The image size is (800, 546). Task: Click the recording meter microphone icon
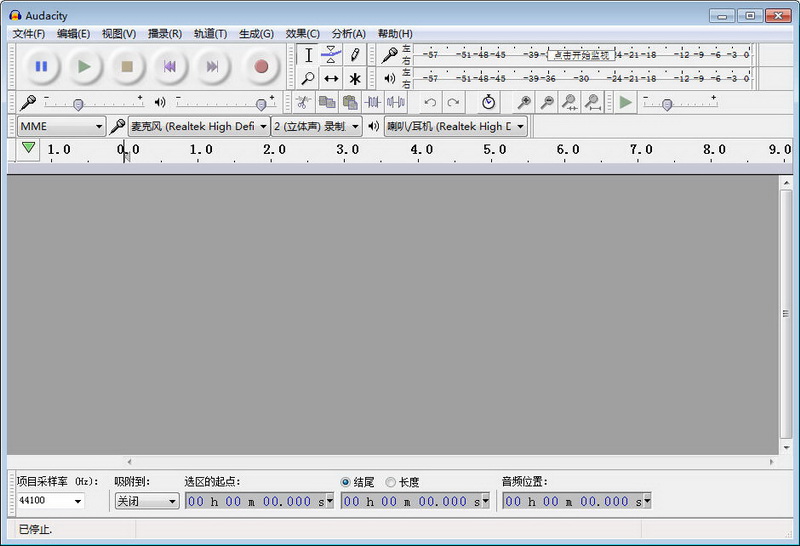390,55
